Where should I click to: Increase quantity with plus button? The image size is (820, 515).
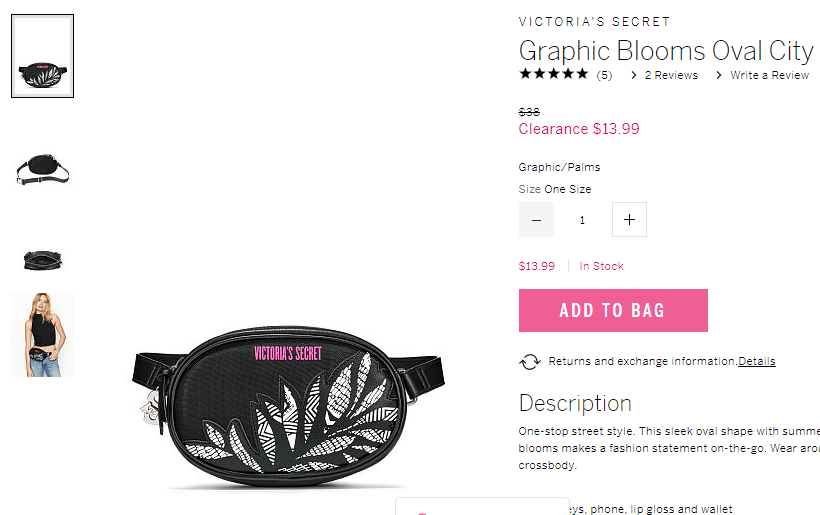tap(629, 220)
